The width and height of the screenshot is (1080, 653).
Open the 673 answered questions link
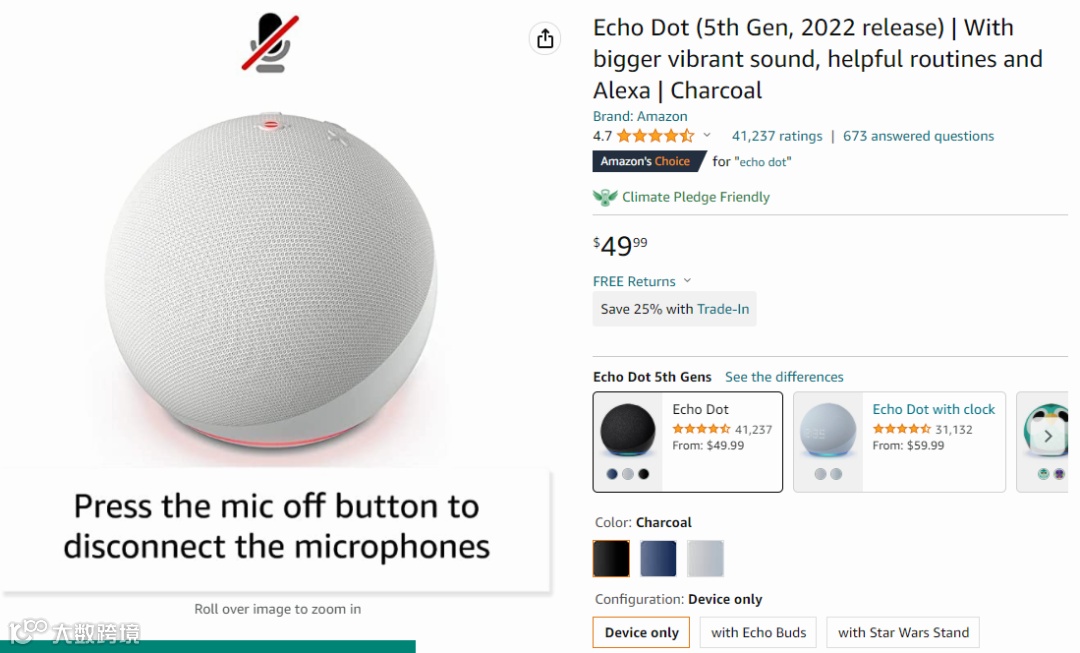pyautogui.click(x=918, y=136)
